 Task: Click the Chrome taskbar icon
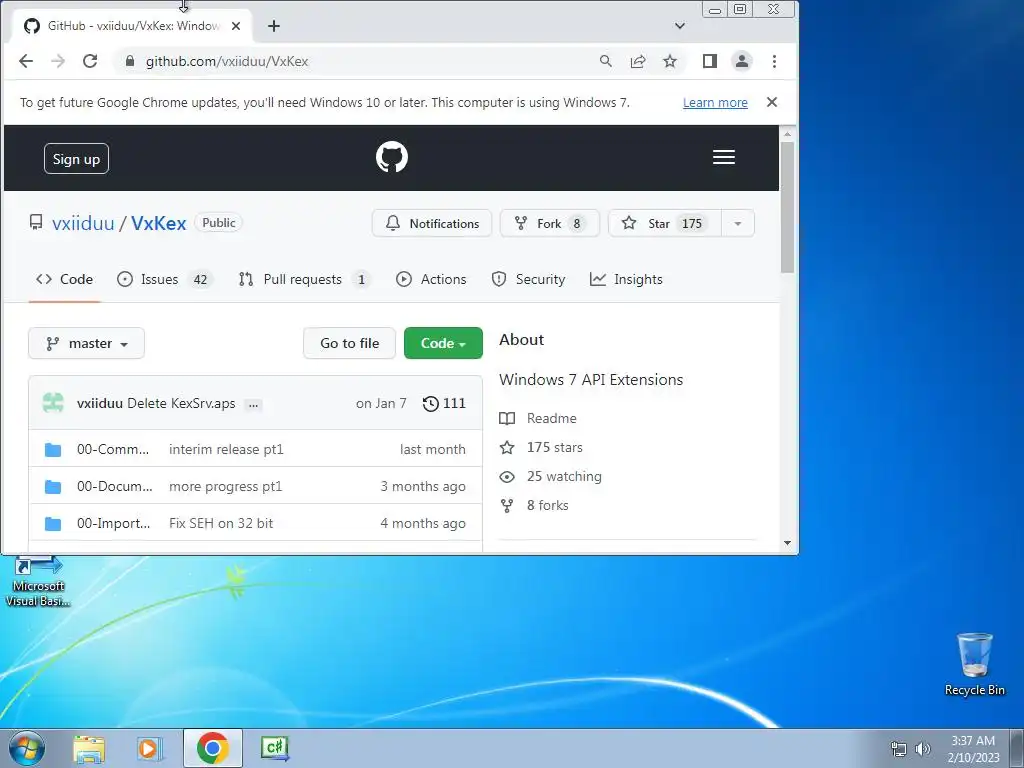(213, 748)
